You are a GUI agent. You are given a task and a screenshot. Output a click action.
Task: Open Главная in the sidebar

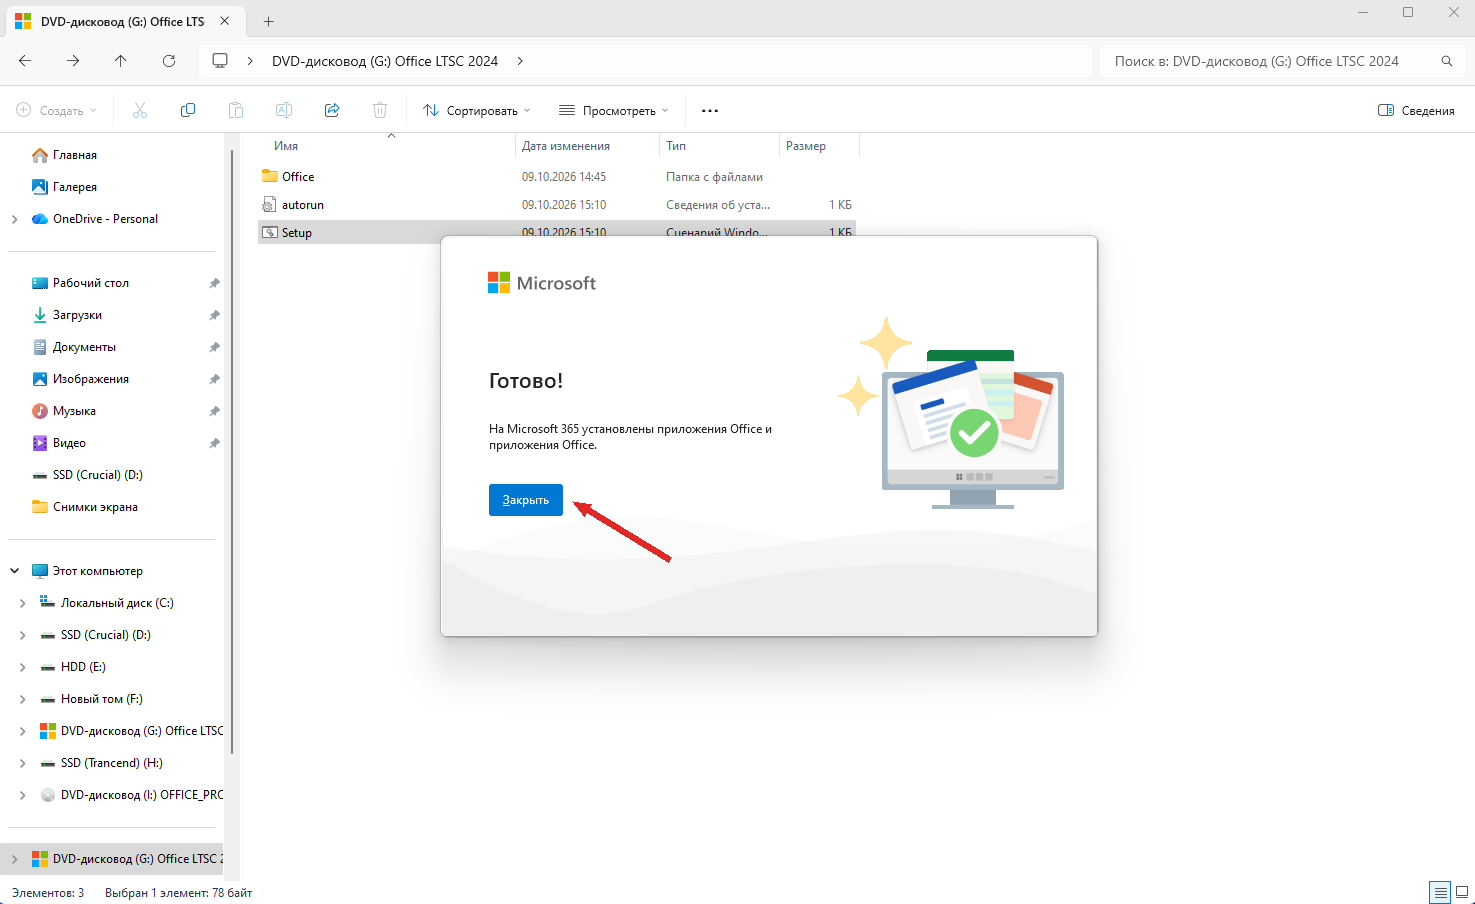click(x=75, y=155)
